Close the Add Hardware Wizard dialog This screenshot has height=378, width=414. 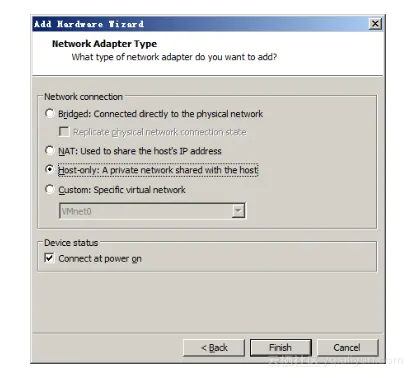(375, 24)
